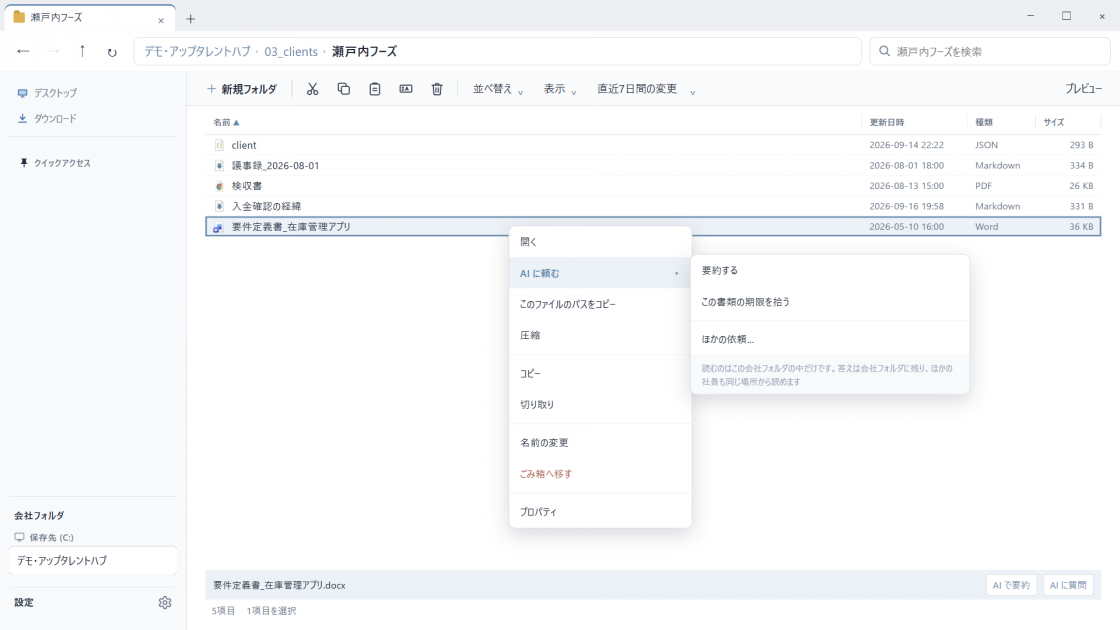1120x630 pixels.
Task: Click the trash Delete icon in toolbar
Action: [437, 89]
